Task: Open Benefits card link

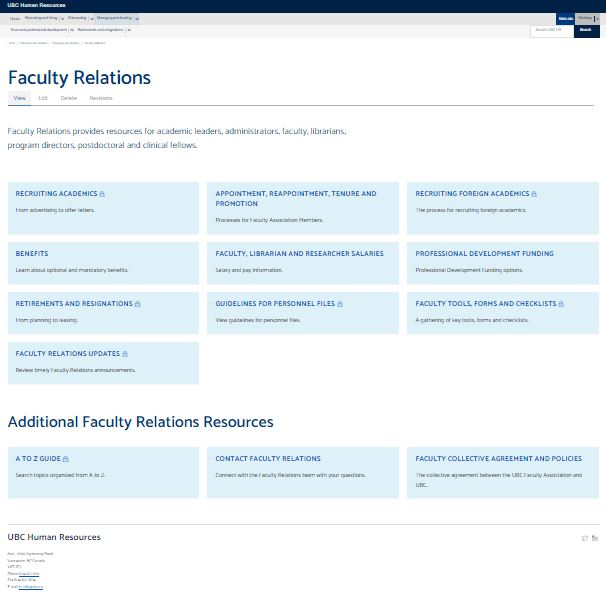Action: (32, 254)
